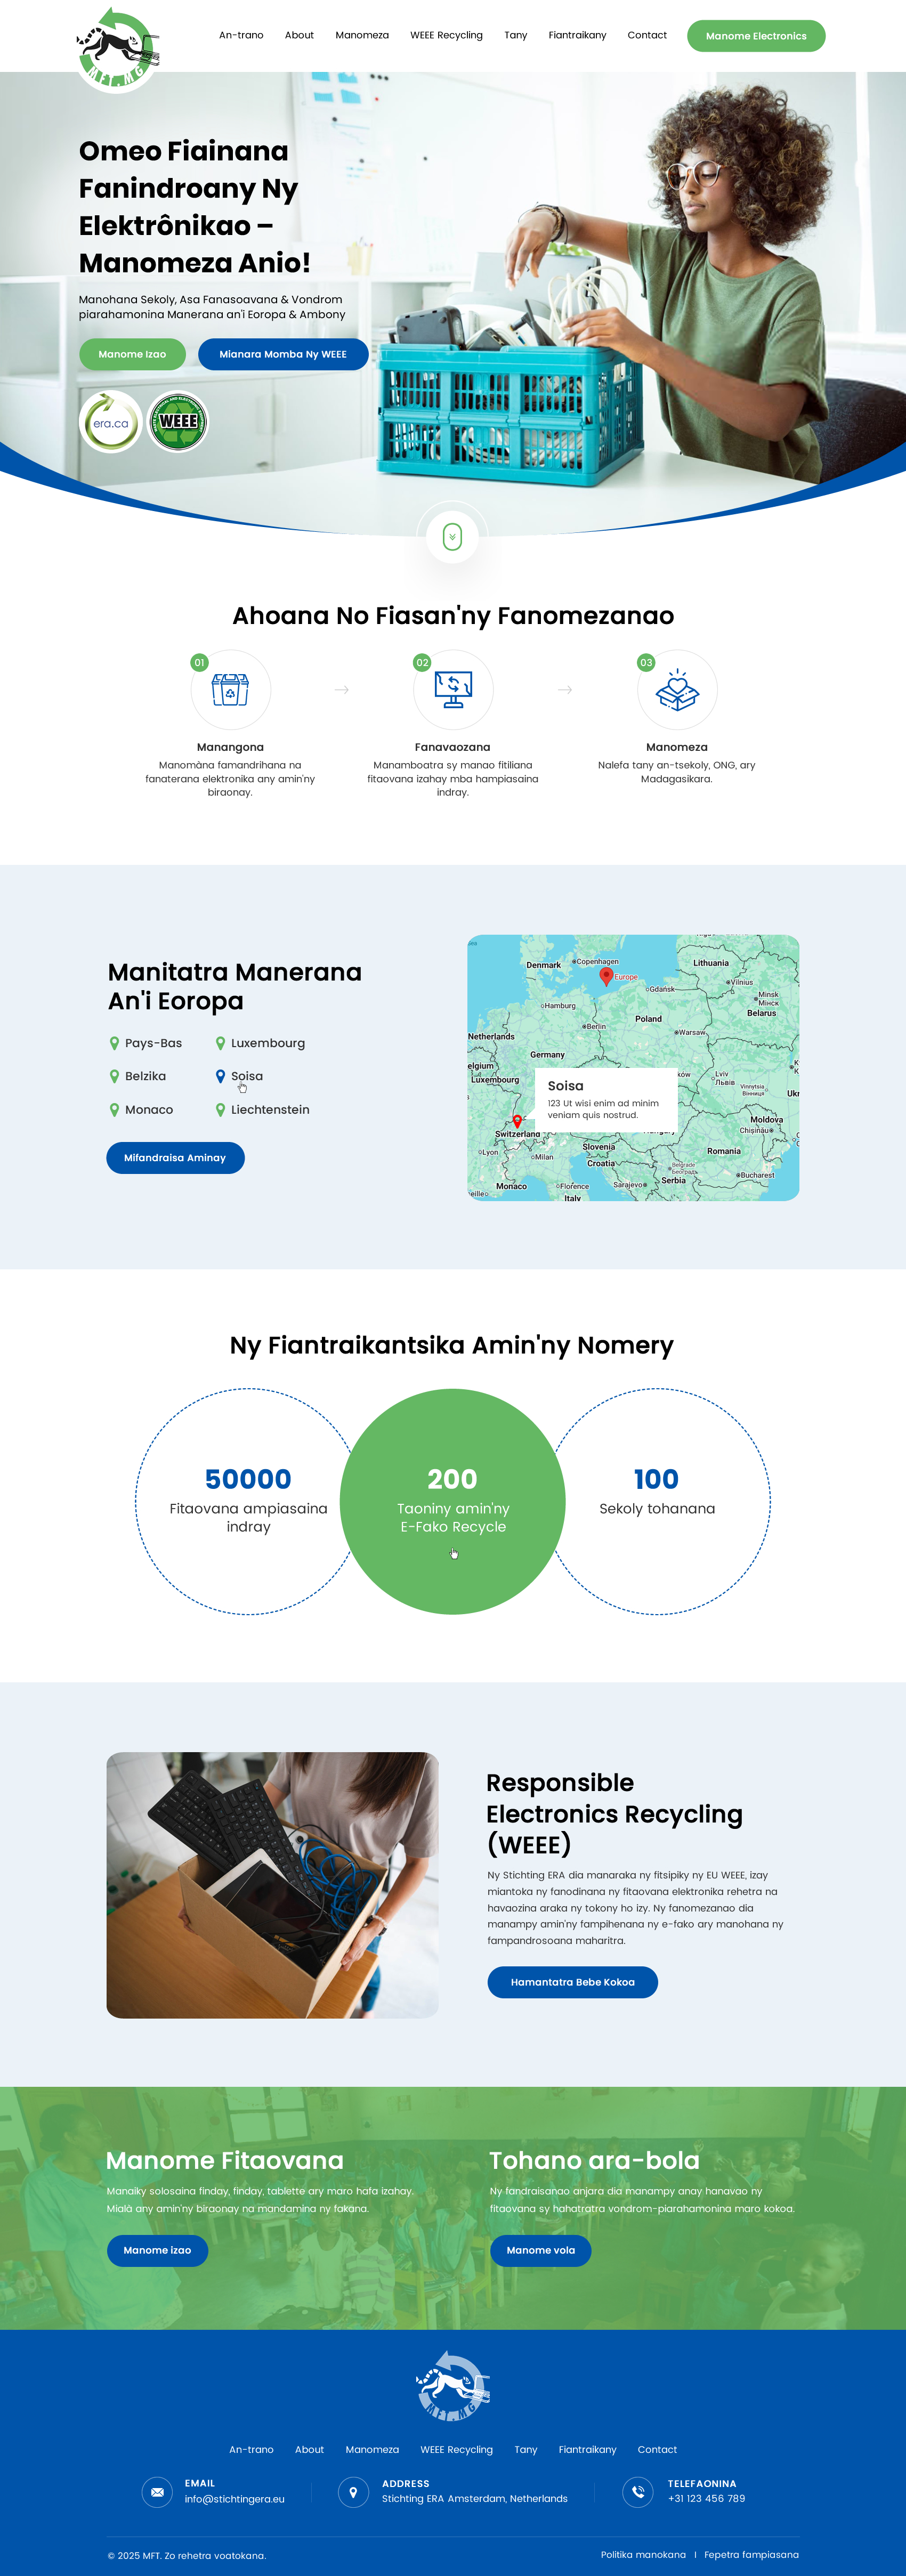The height and width of the screenshot is (2576, 906).
Task: Click the footer telephone icon
Action: [x=638, y=2492]
